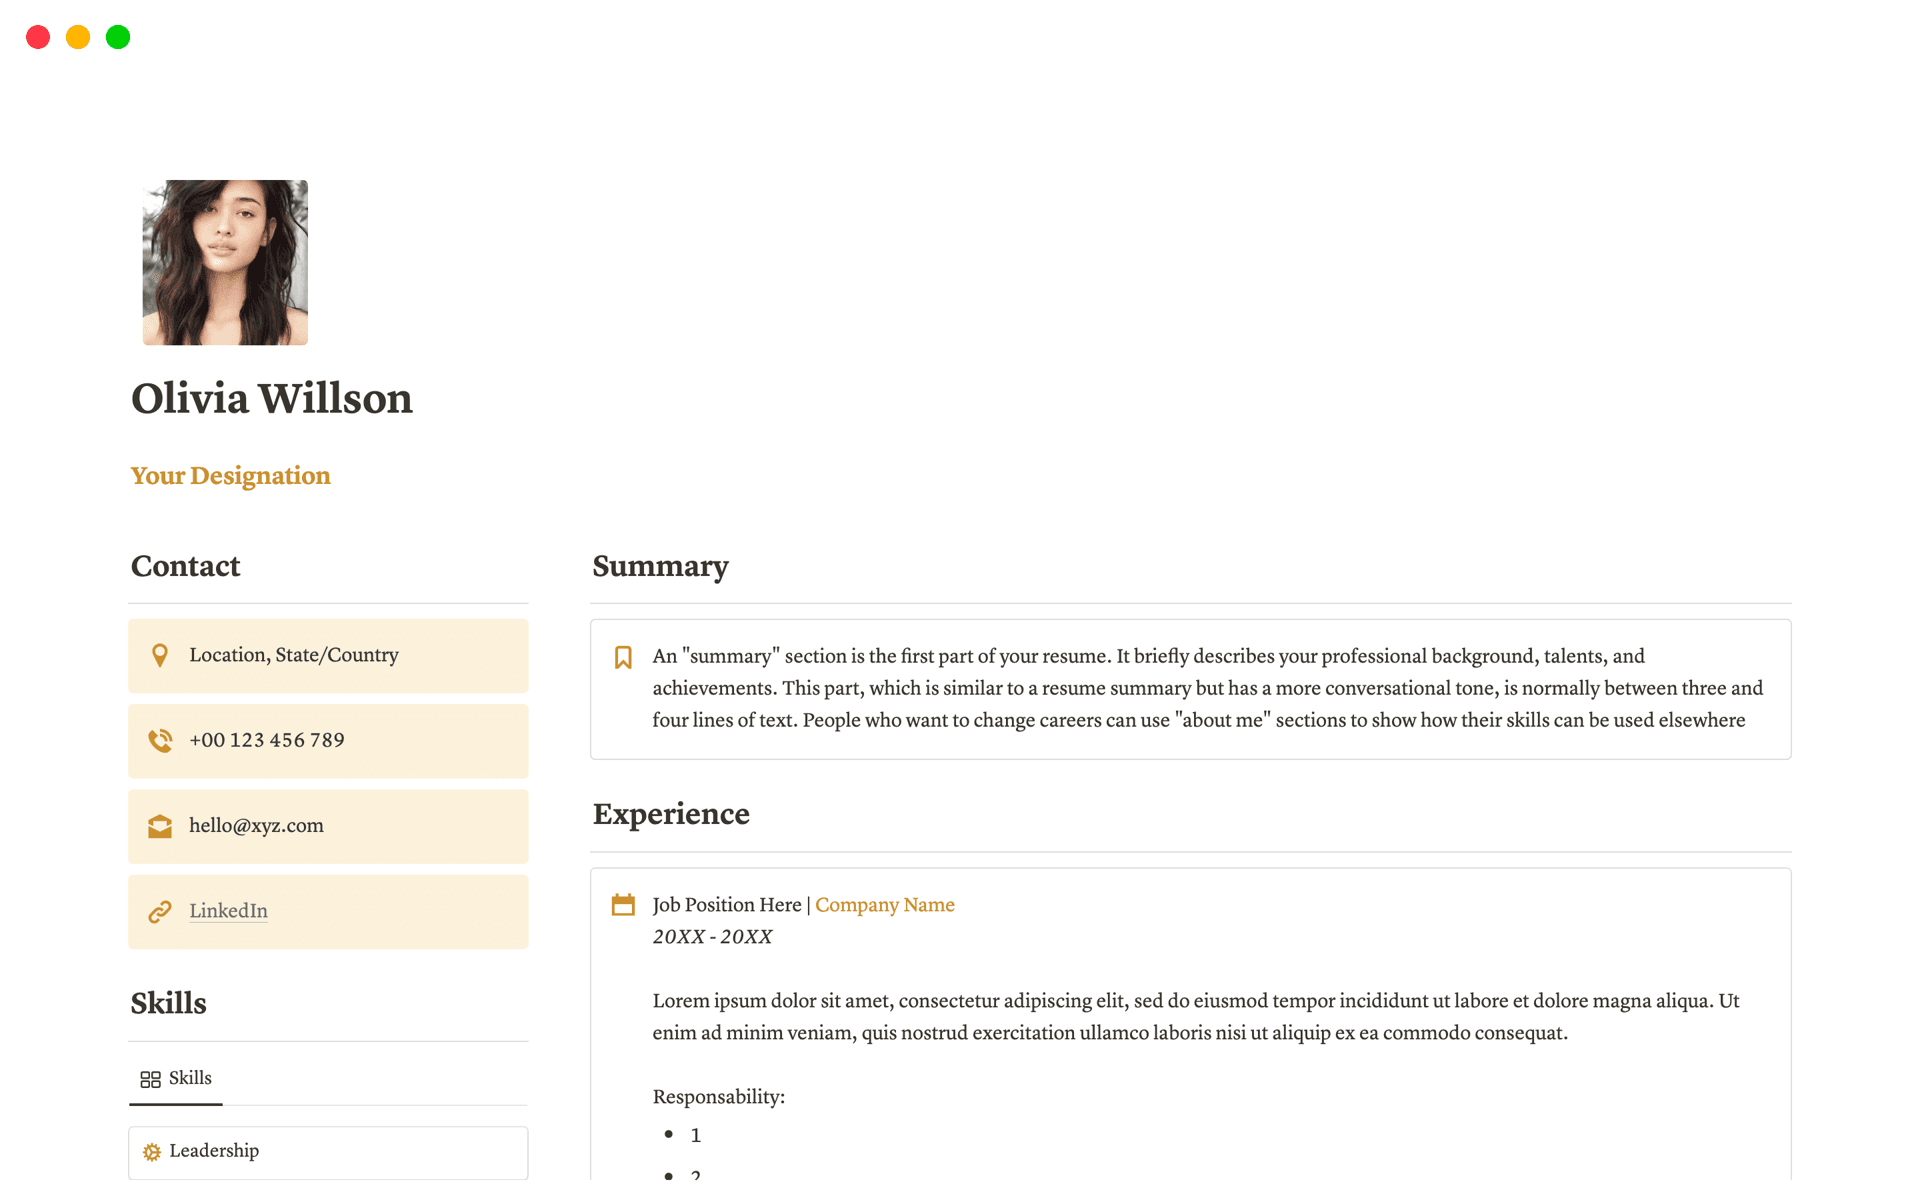Click the Company Name link
The width and height of the screenshot is (1920, 1200).
point(884,905)
